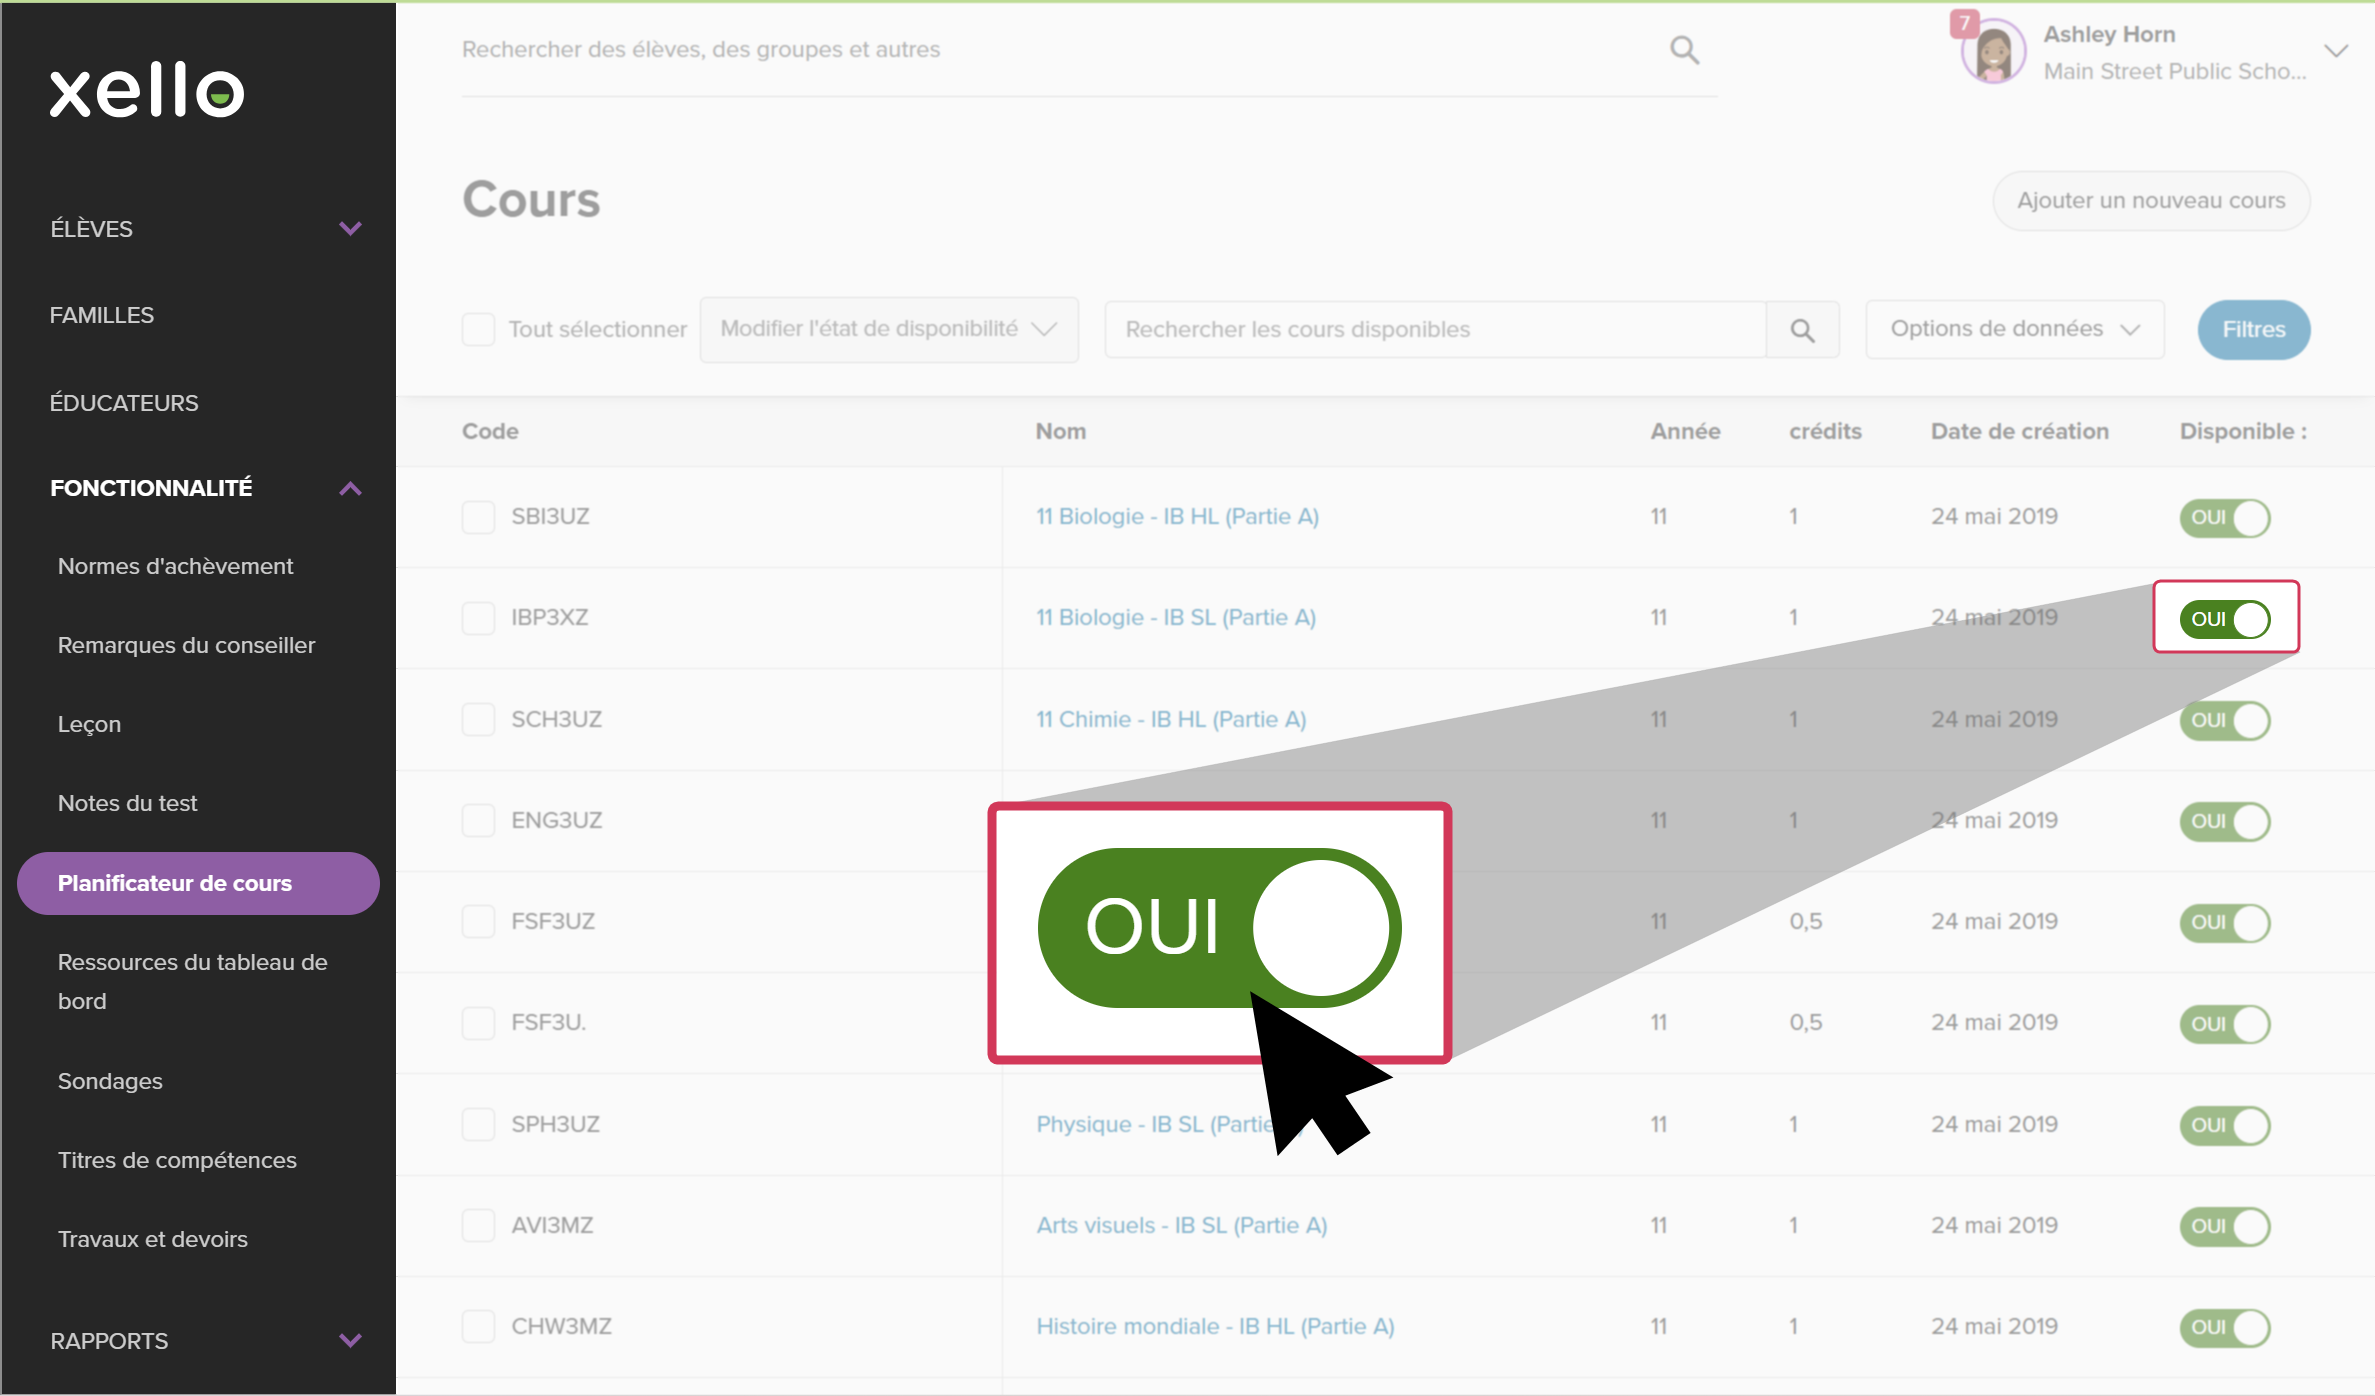The height and width of the screenshot is (1396, 2375).
Task: Open Histoire mondiale - IB HL (Partie A)
Action: 1215,1326
